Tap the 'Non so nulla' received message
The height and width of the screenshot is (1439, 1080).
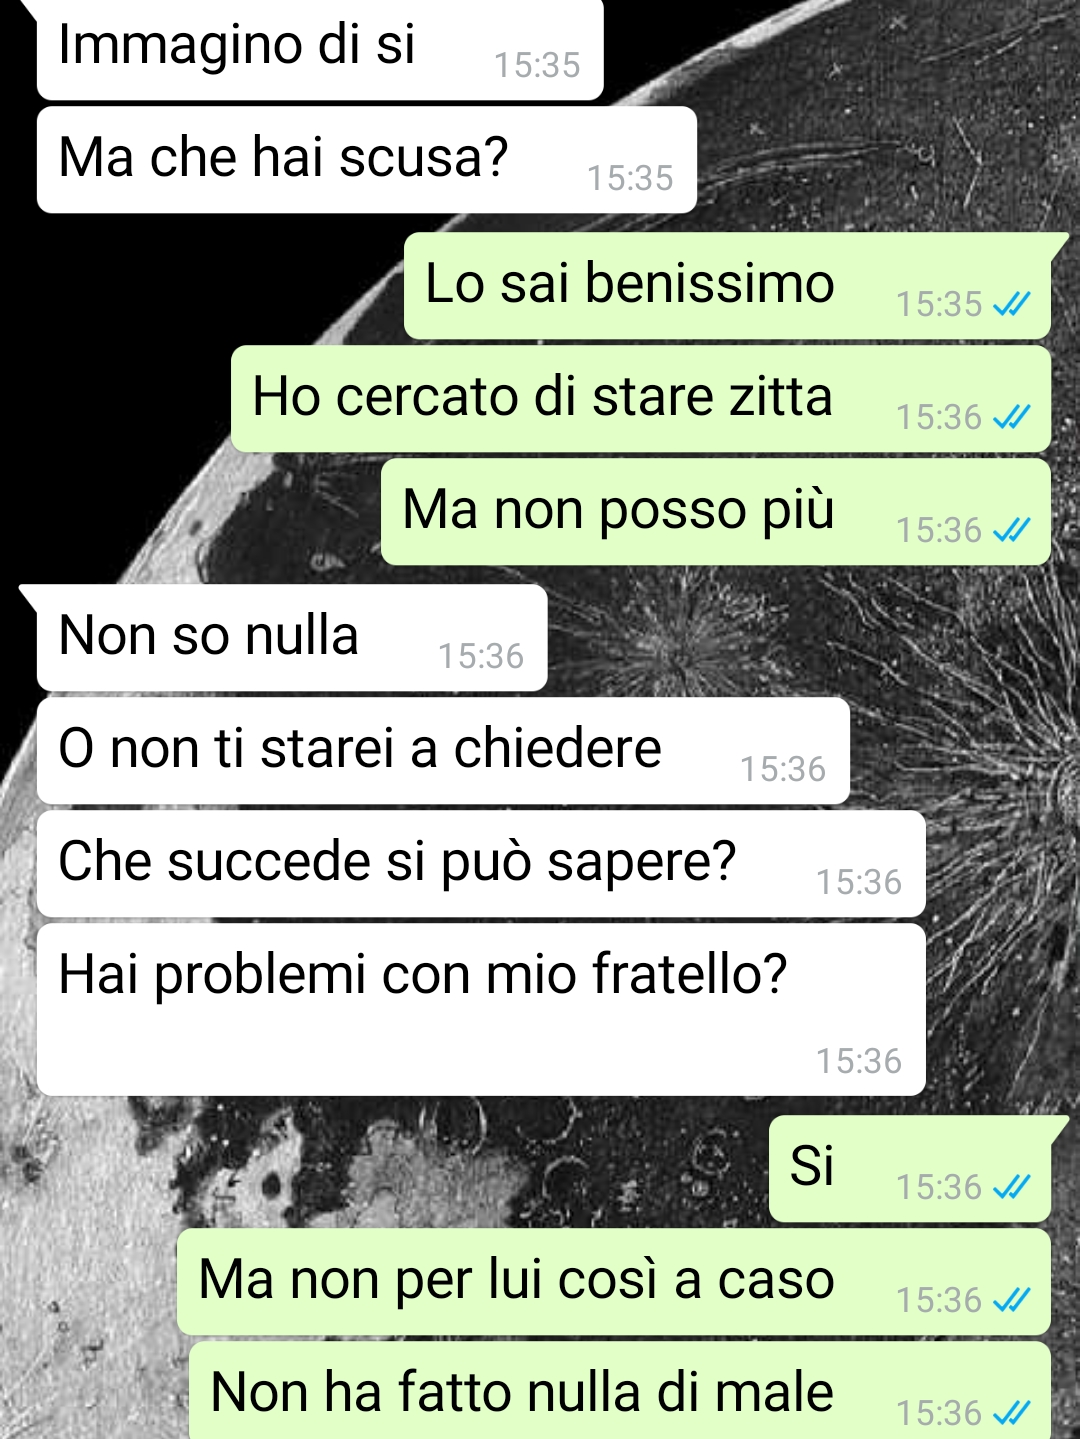[x=292, y=638]
